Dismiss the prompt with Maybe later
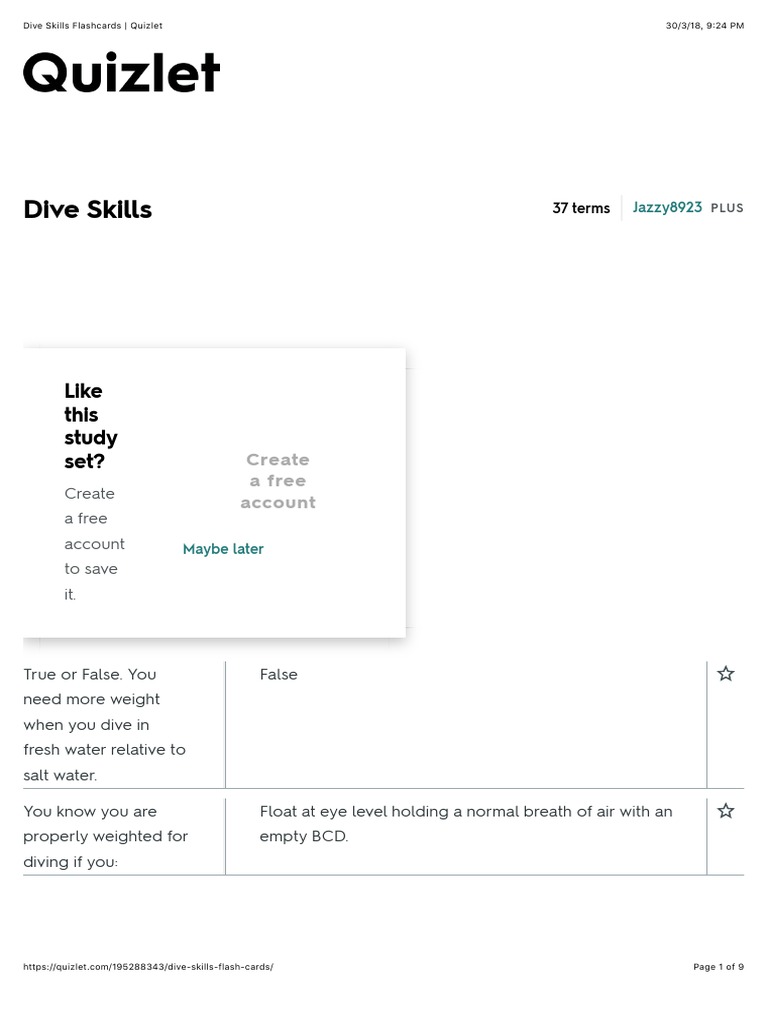Screen dimensions: 768x1024 (x=223, y=549)
